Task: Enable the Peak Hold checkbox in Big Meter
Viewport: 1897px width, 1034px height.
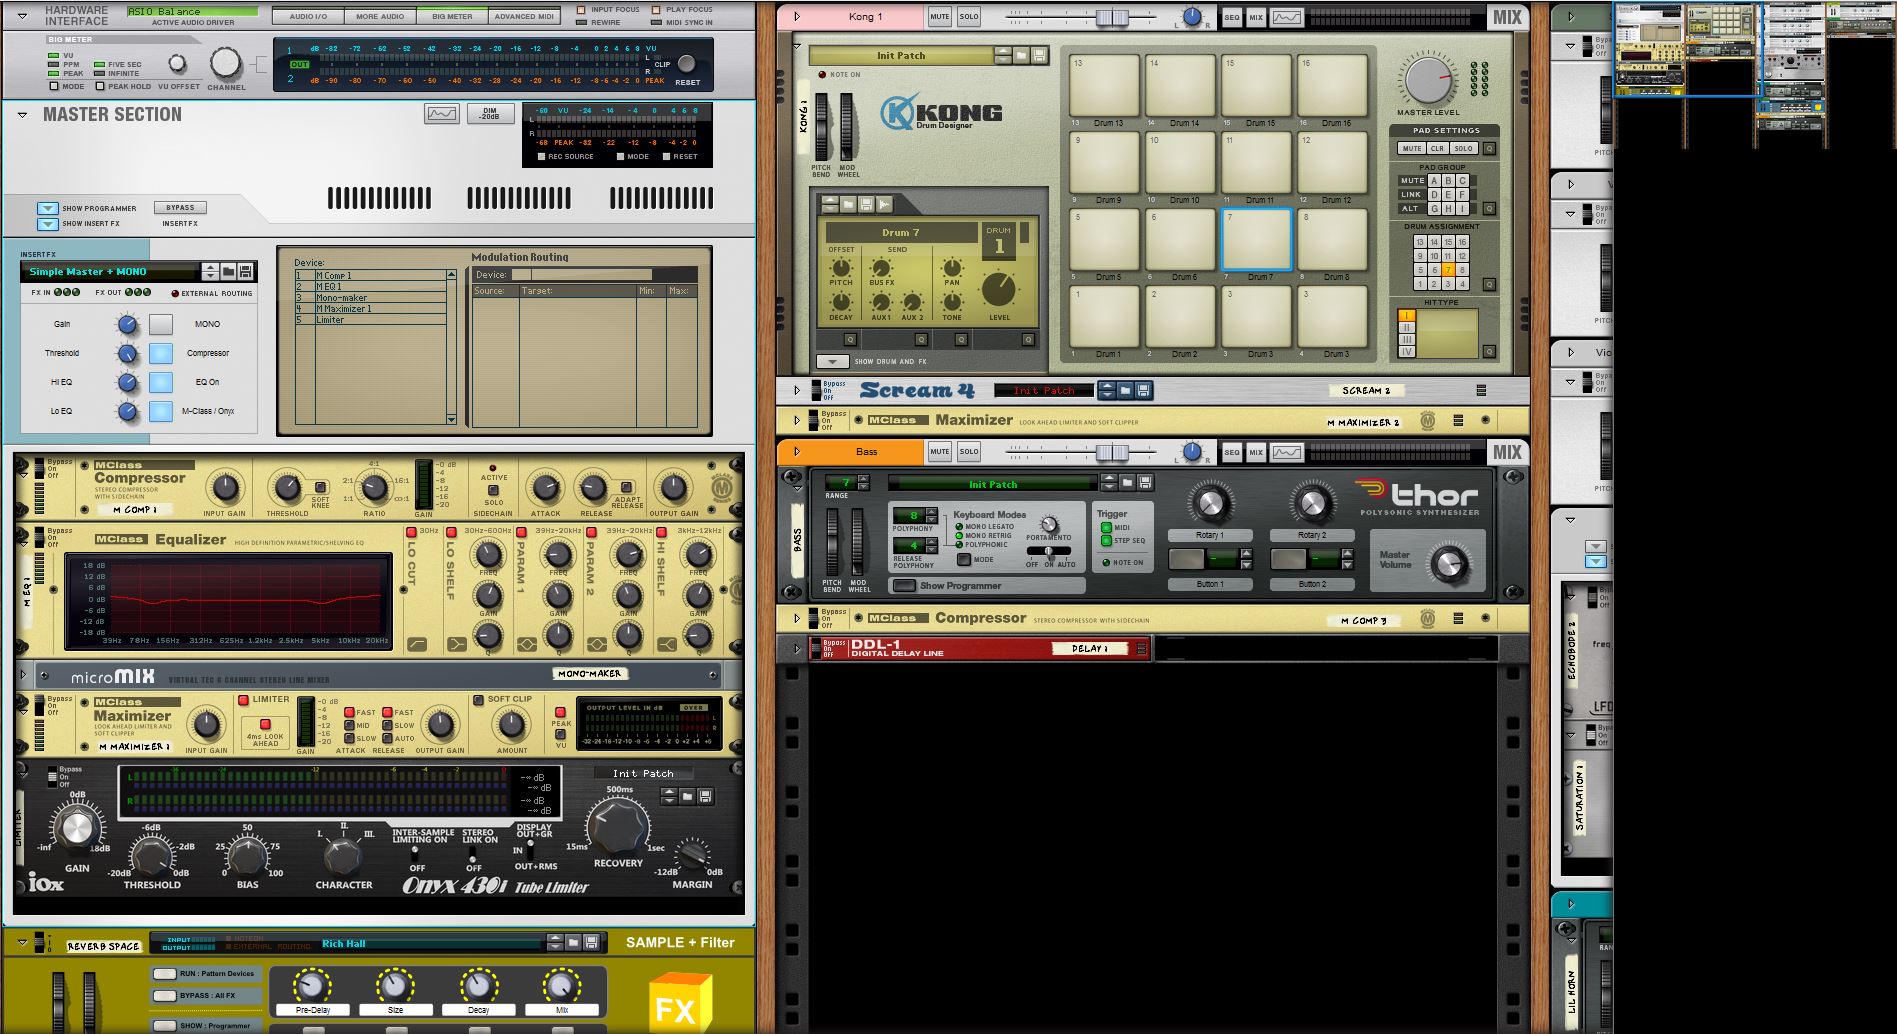Action: [x=100, y=87]
